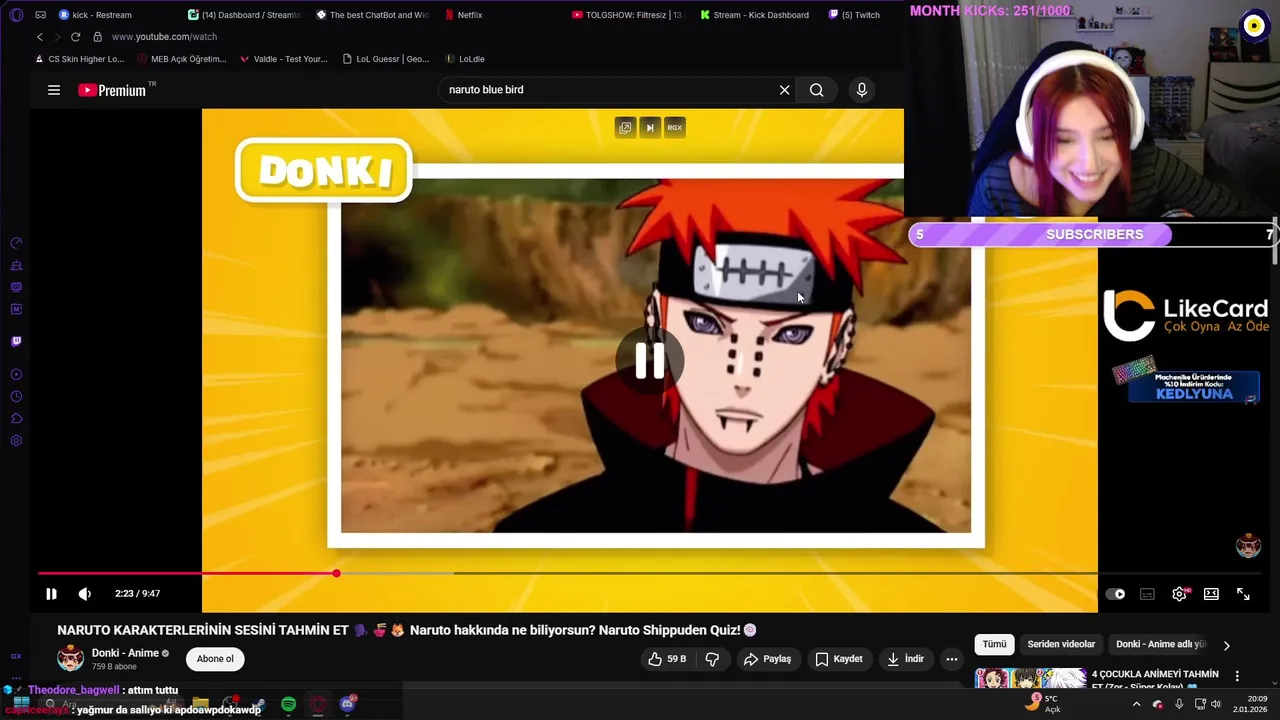Show hidden tray icons chevron

(x=1136, y=704)
